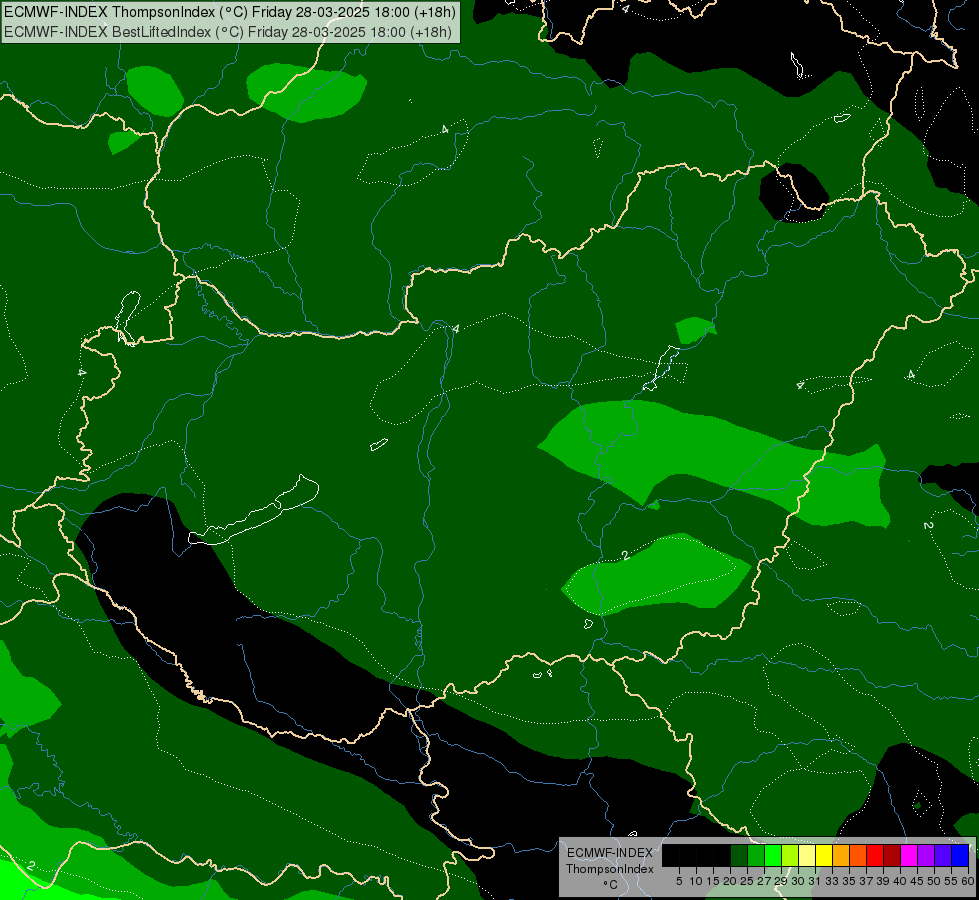Click the legend tick label 29
The height and width of the screenshot is (900, 979).
coord(781,881)
